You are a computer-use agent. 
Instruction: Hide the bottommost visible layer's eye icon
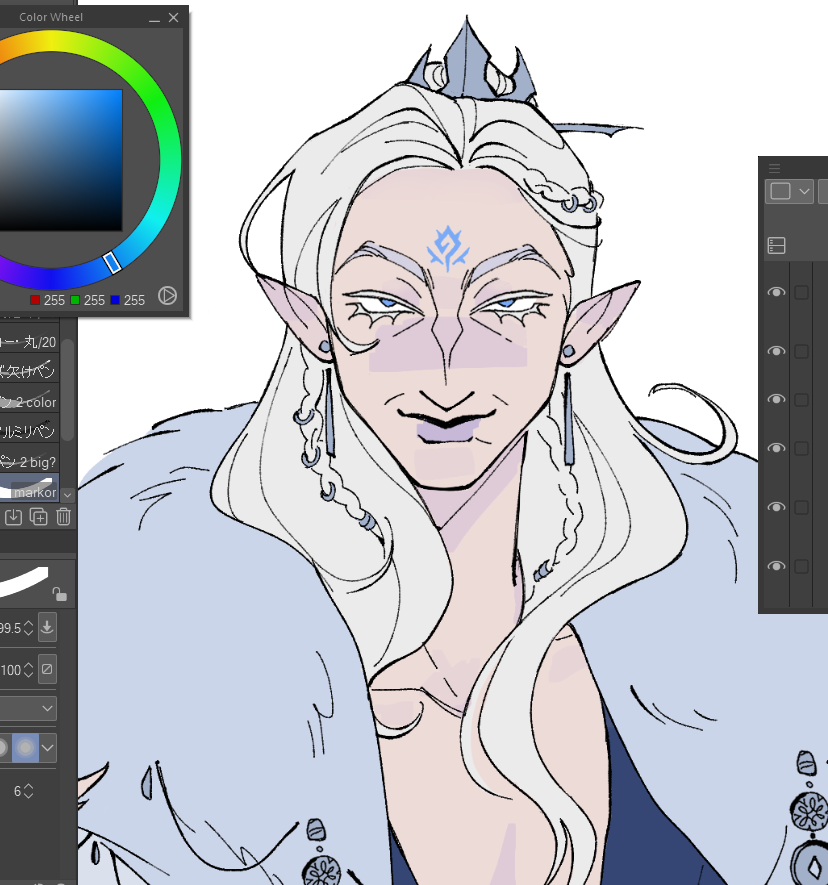tap(777, 566)
